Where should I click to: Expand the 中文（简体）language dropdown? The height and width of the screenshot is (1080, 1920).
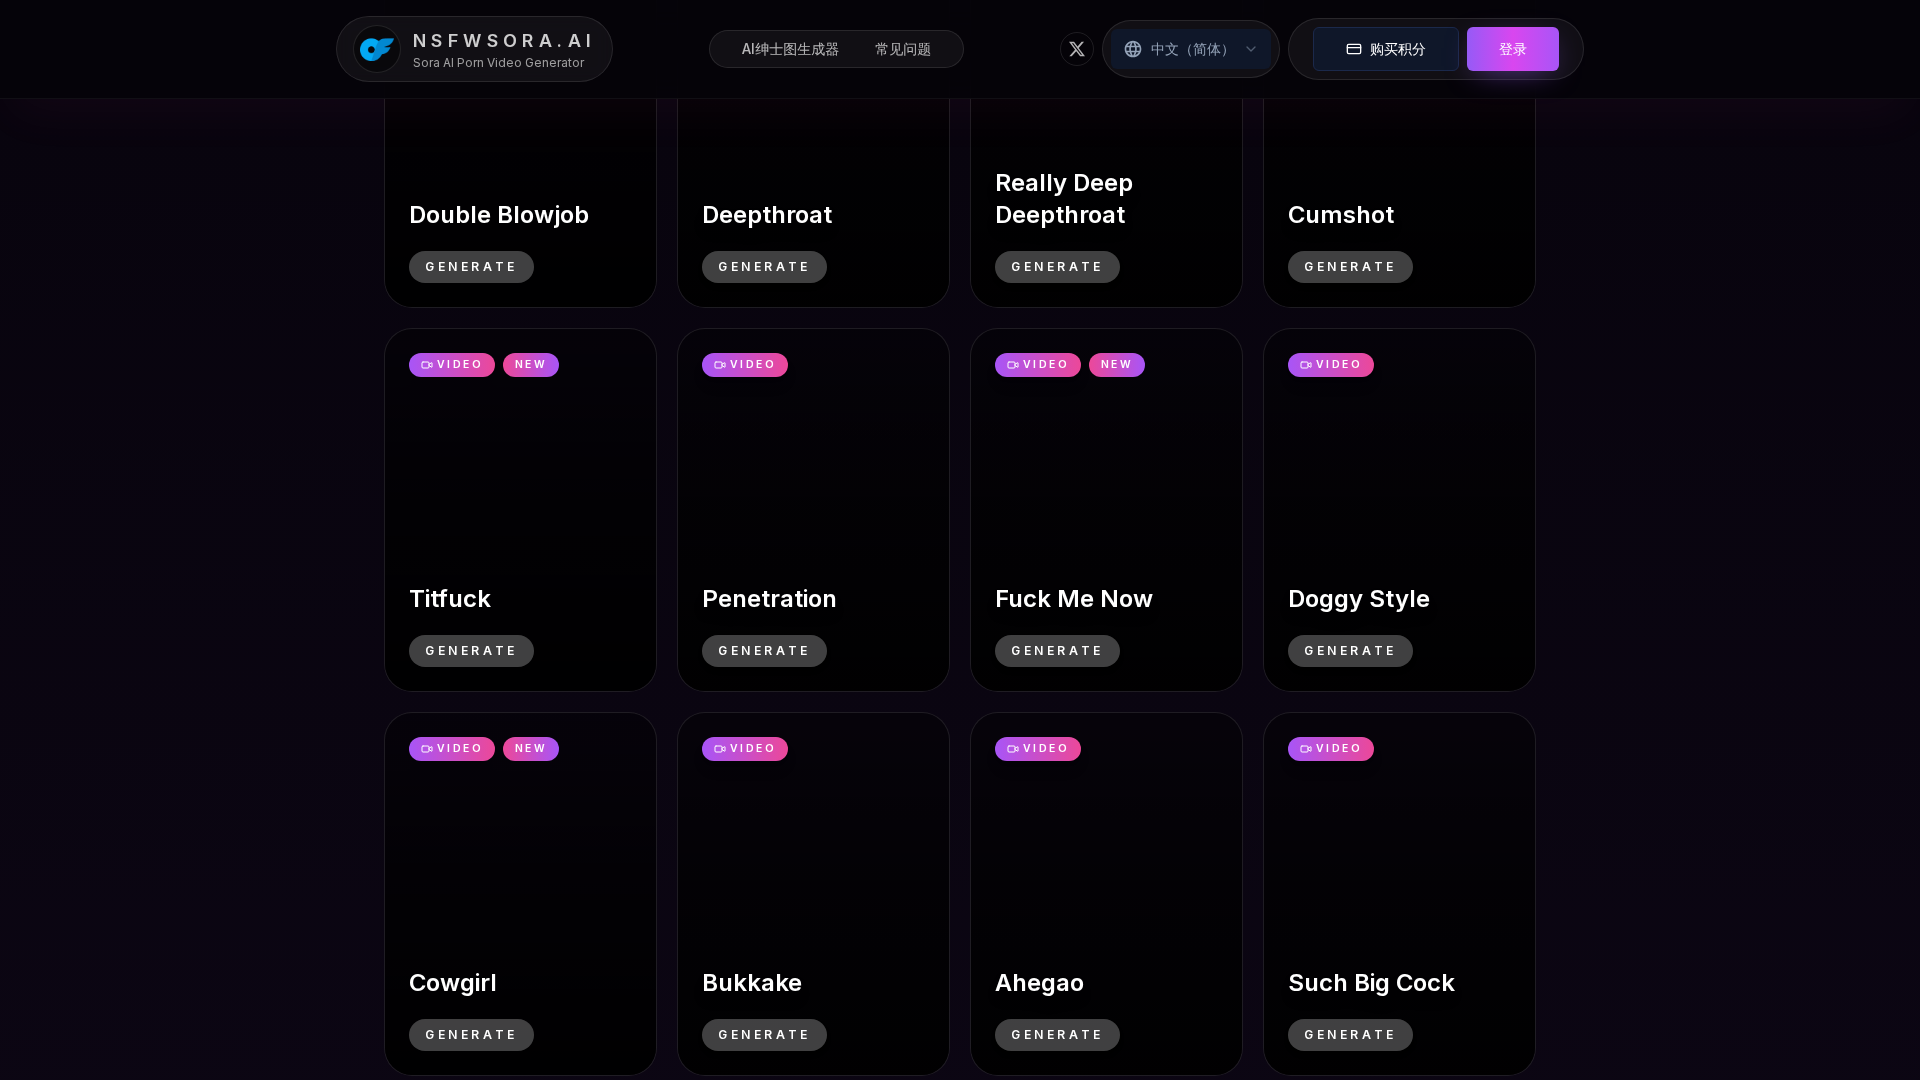pyautogui.click(x=1190, y=49)
